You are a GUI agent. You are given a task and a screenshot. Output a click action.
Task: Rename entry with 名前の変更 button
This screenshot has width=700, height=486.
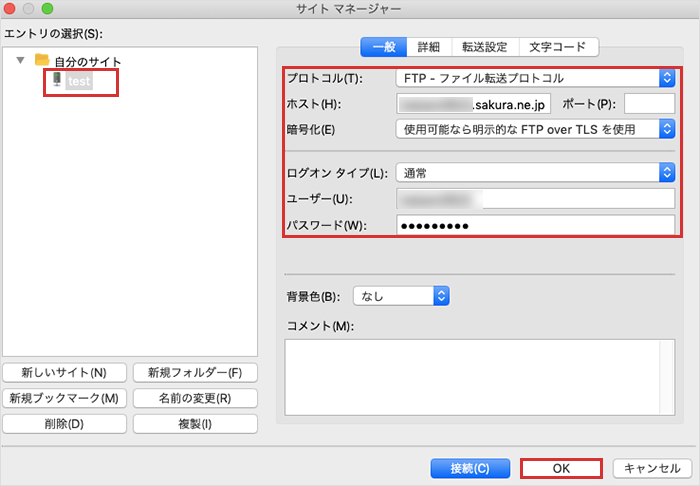pyautogui.click(x=194, y=398)
